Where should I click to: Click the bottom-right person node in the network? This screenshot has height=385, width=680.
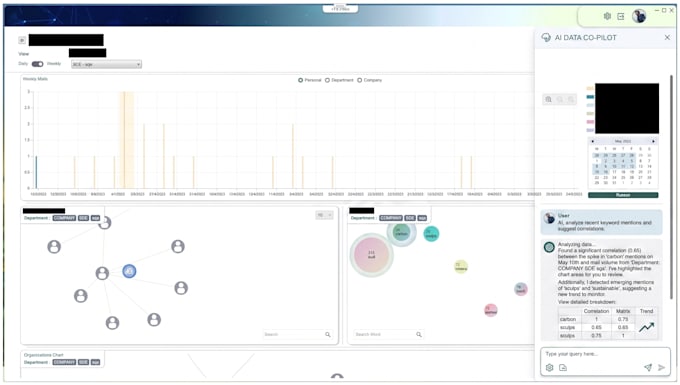click(154, 320)
